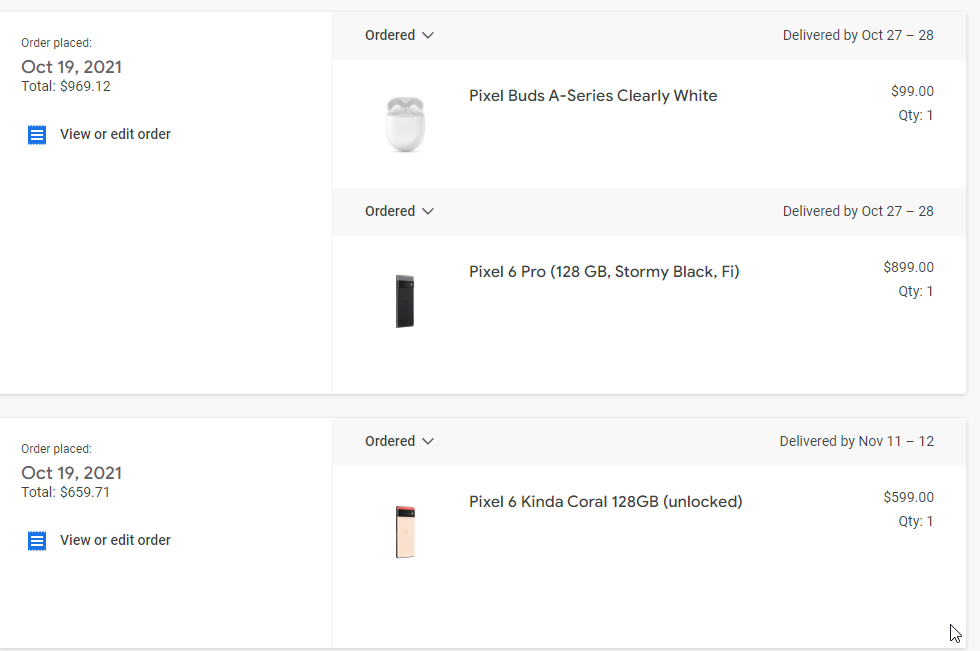Click chevron next to Ordered for Kinda Coral

[x=428, y=441]
